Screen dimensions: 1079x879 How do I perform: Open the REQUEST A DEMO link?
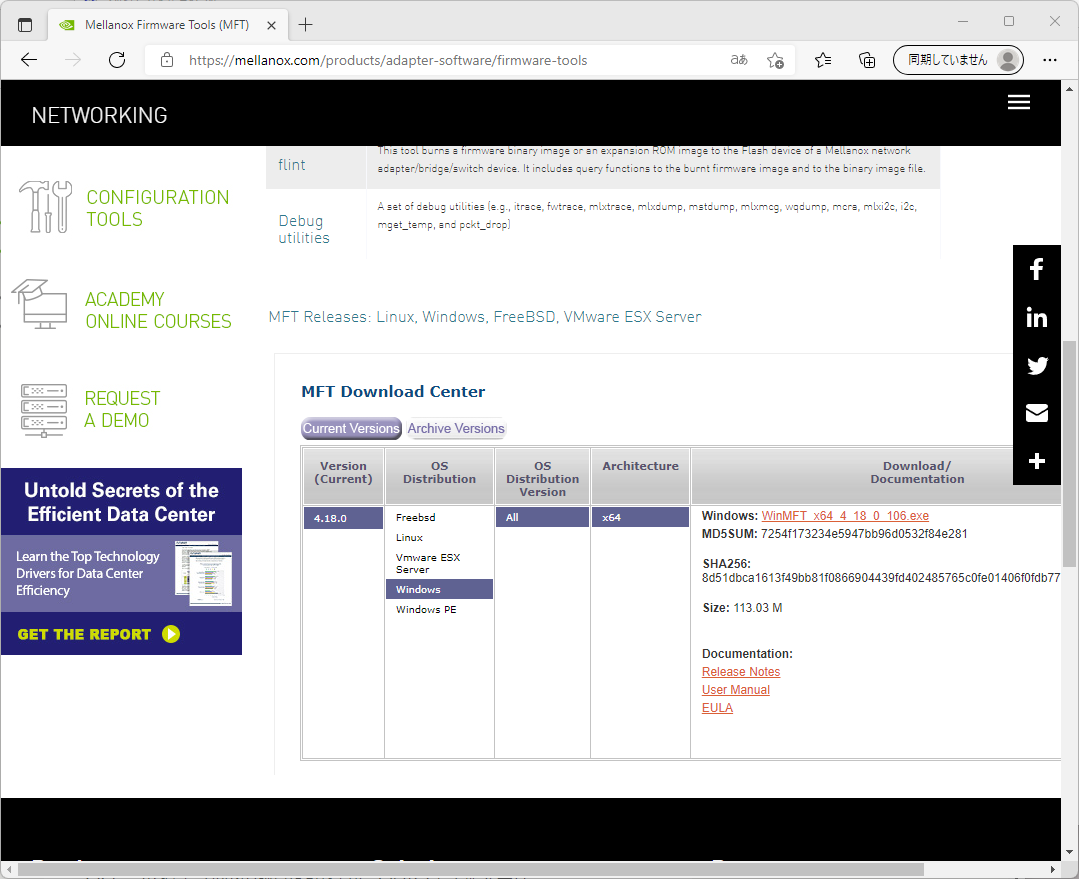coord(122,410)
